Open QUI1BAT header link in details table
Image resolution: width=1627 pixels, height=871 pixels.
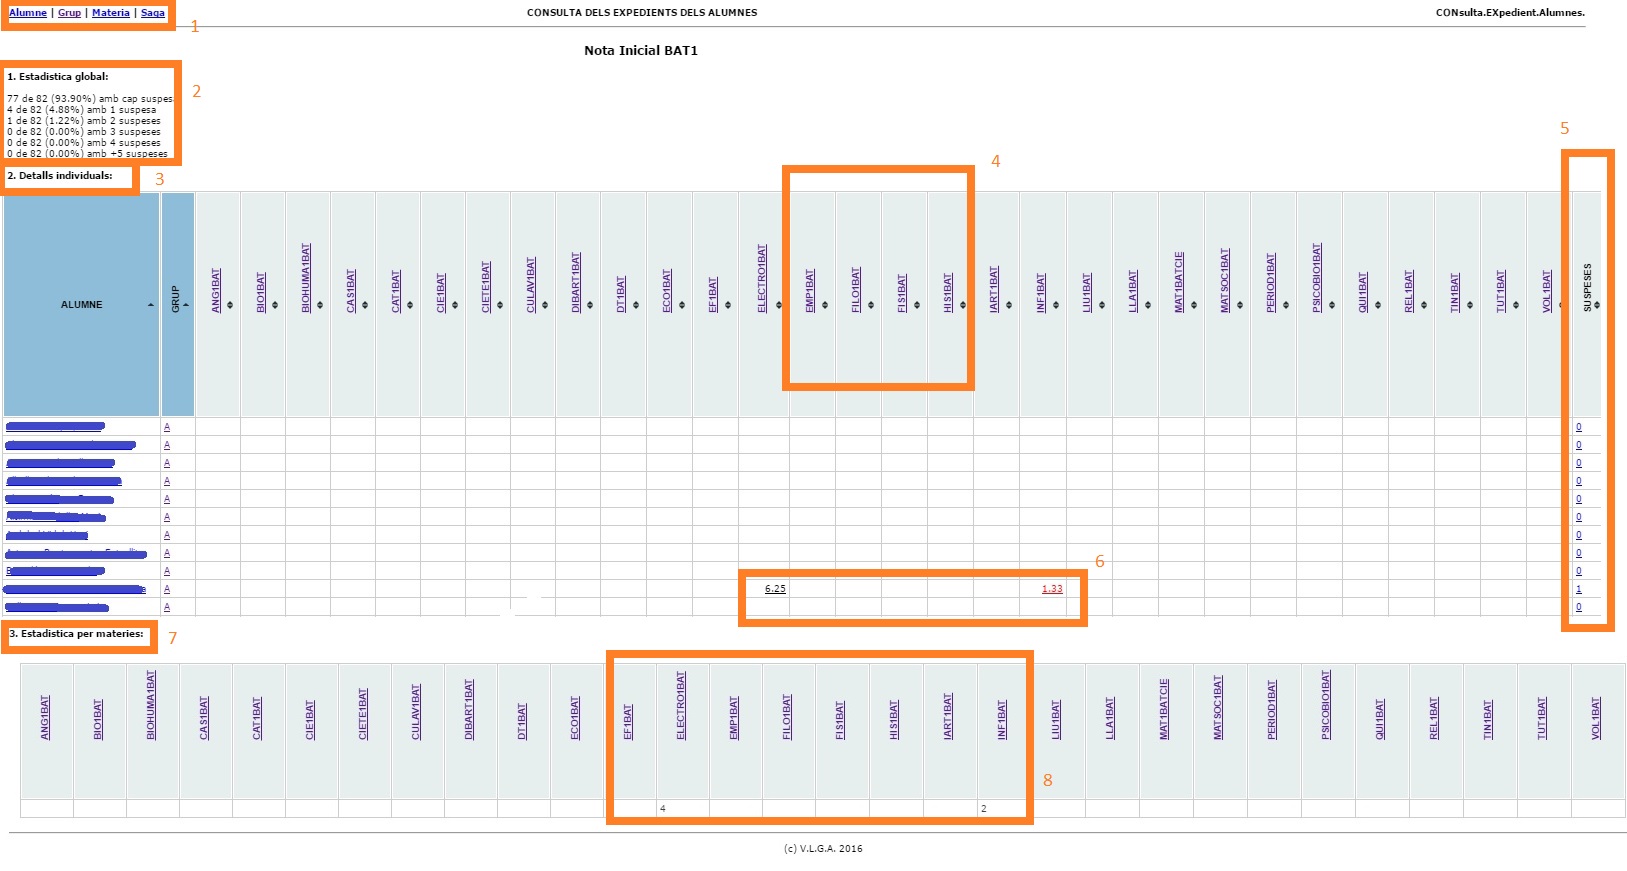click(x=1363, y=292)
